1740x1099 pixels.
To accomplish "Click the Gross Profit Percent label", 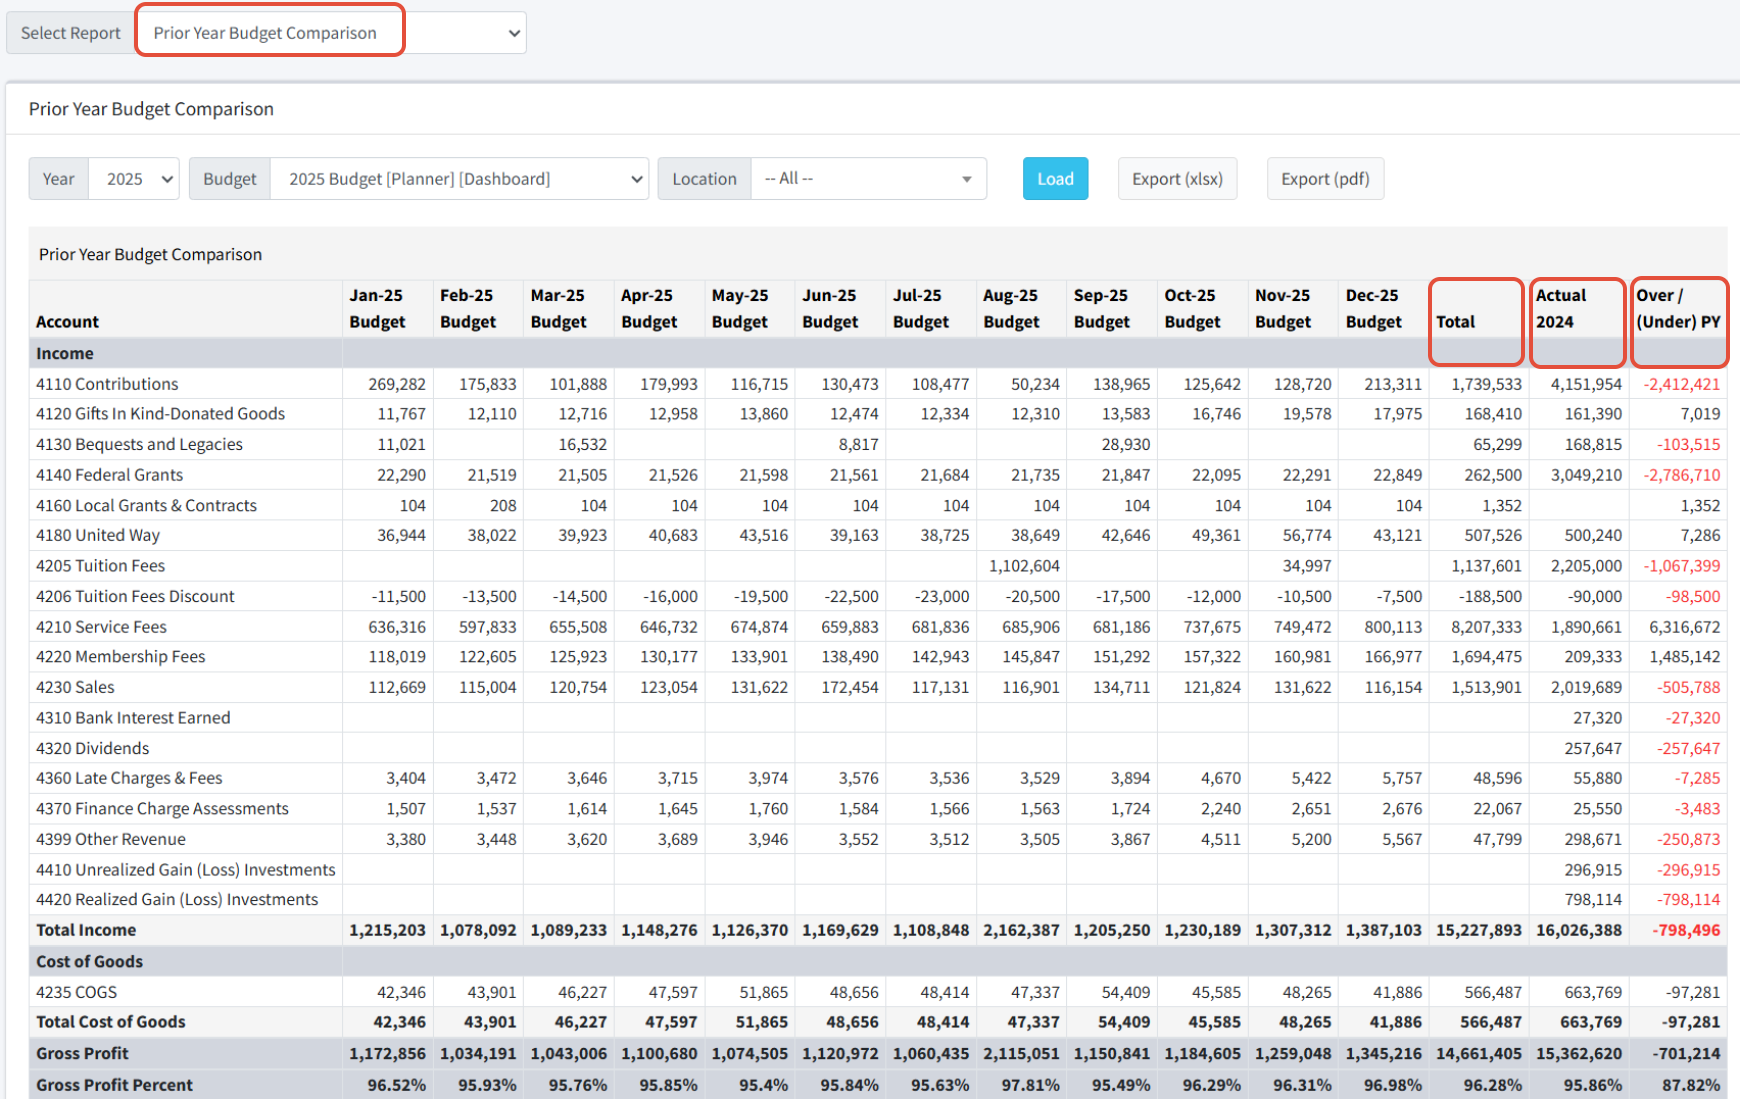I will pos(114,1085).
